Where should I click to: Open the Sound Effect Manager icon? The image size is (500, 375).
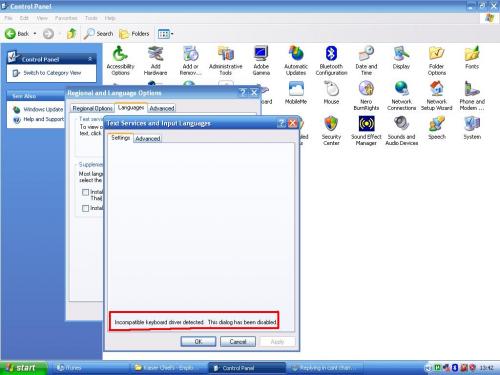366,131
